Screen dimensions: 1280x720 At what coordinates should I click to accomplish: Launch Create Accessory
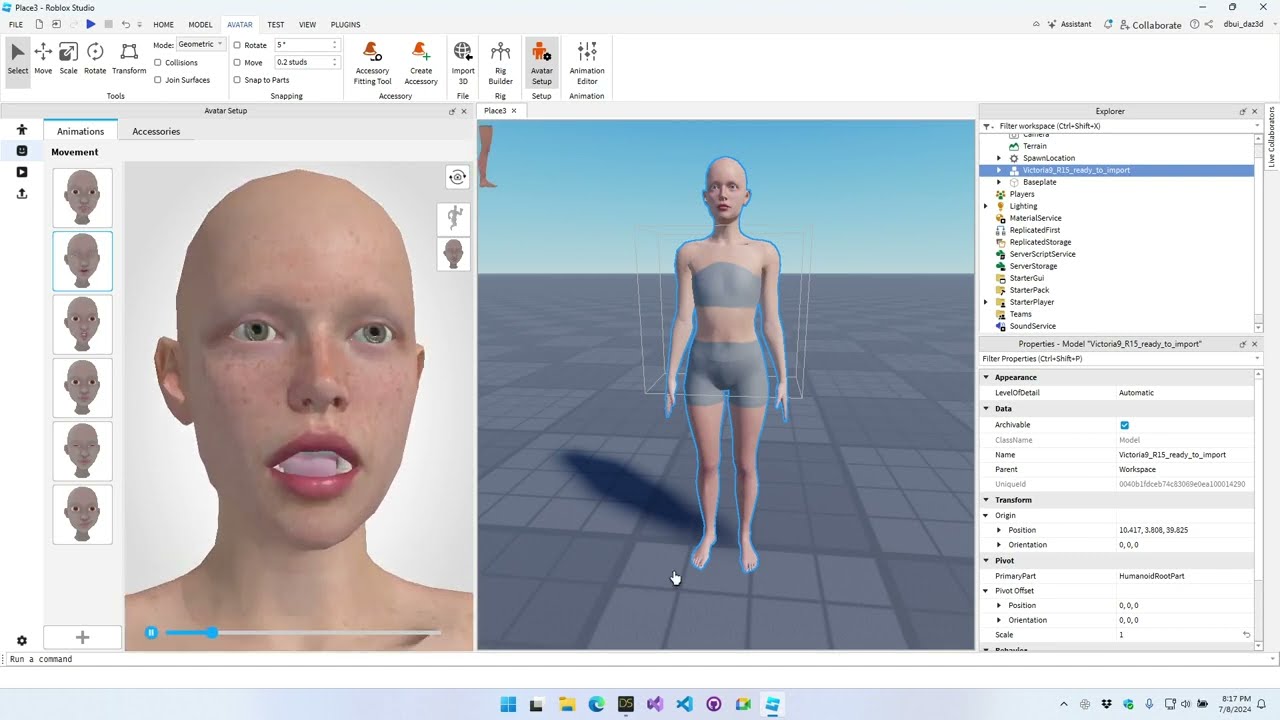(x=421, y=63)
